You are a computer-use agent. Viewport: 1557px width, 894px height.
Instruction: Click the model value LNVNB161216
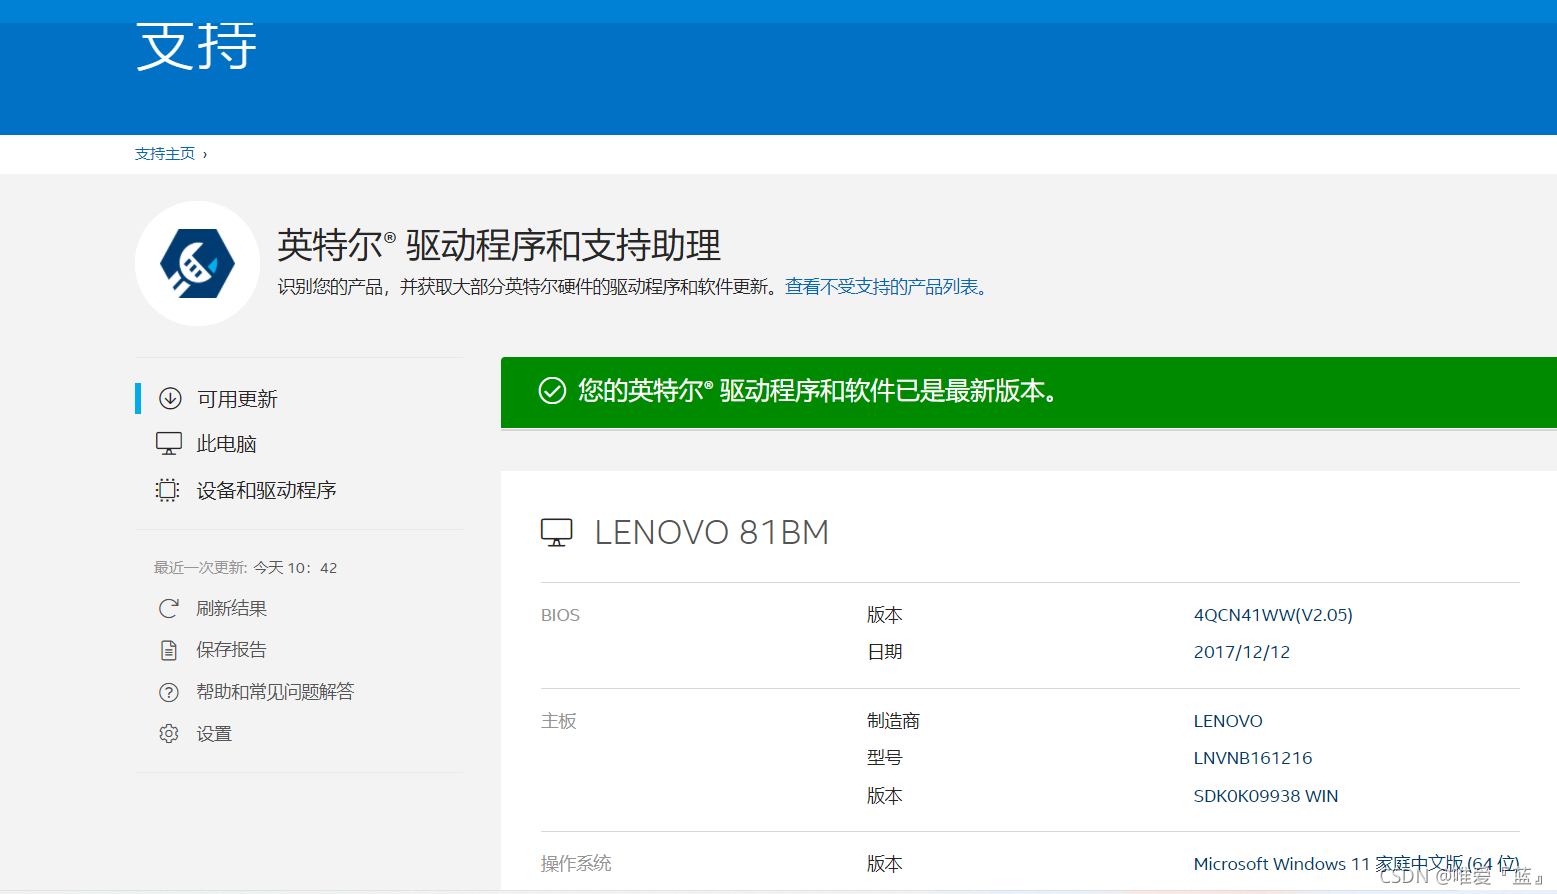pyautogui.click(x=1253, y=758)
